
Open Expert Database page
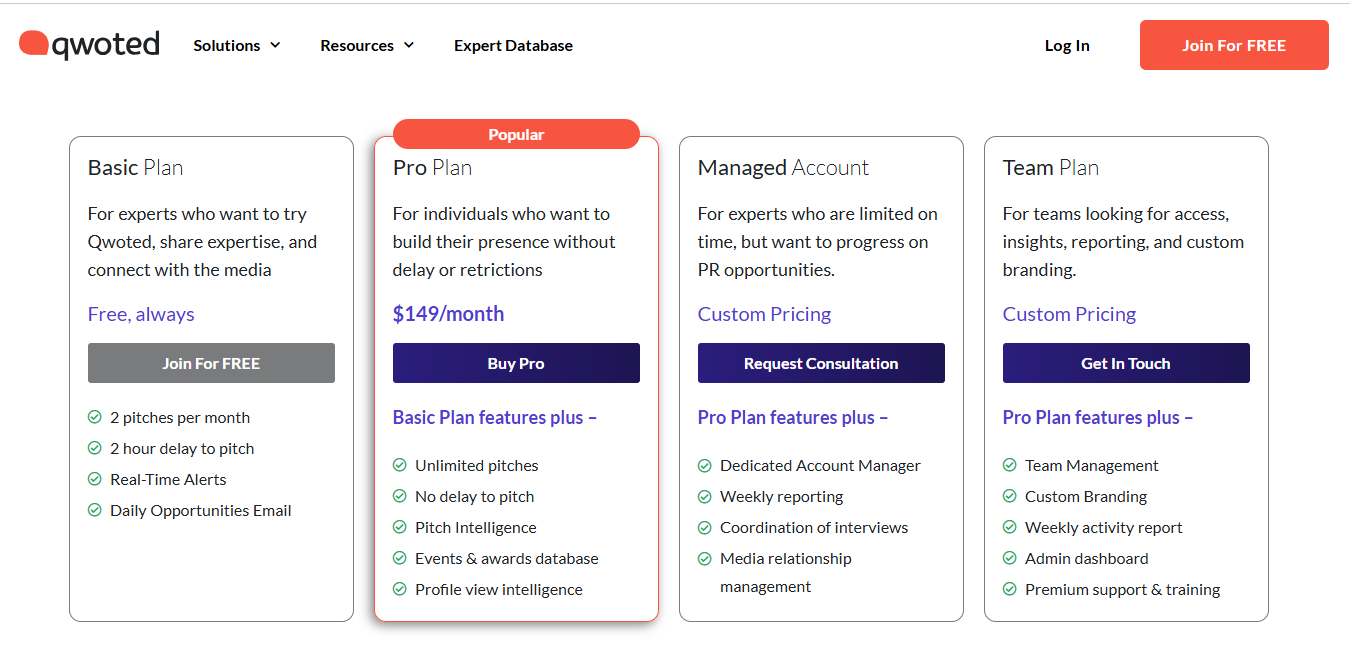(513, 45)
